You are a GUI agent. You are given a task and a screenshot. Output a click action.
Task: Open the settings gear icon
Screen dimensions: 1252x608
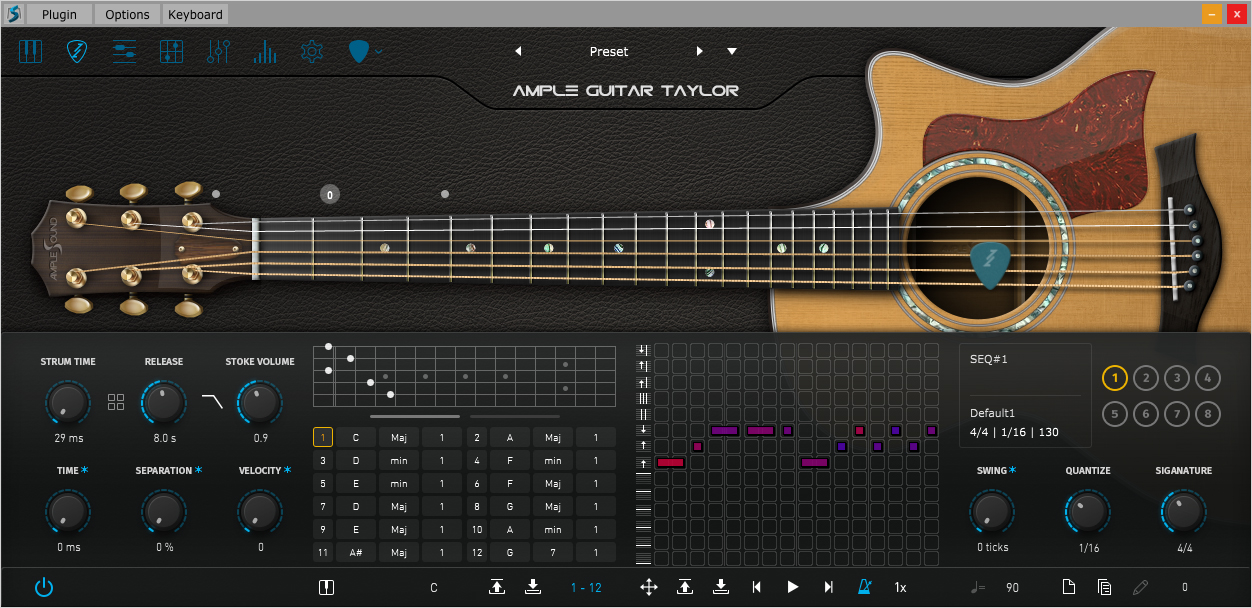pyautogui.click(x=312, y=52)
